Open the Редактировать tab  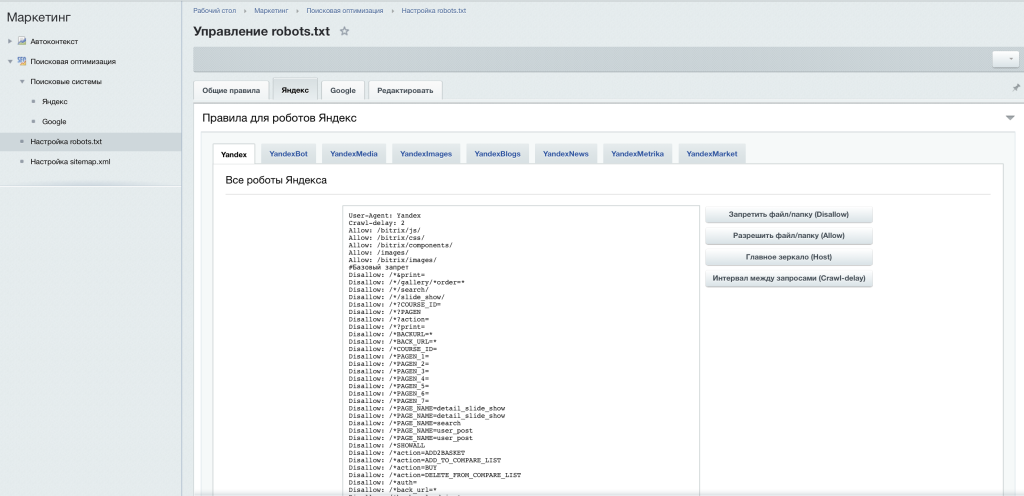pyautogui.click(x=405, y=91)
